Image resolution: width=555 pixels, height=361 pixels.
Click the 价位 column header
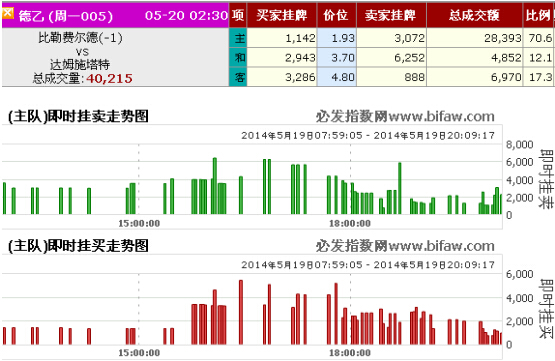(336, 15)
